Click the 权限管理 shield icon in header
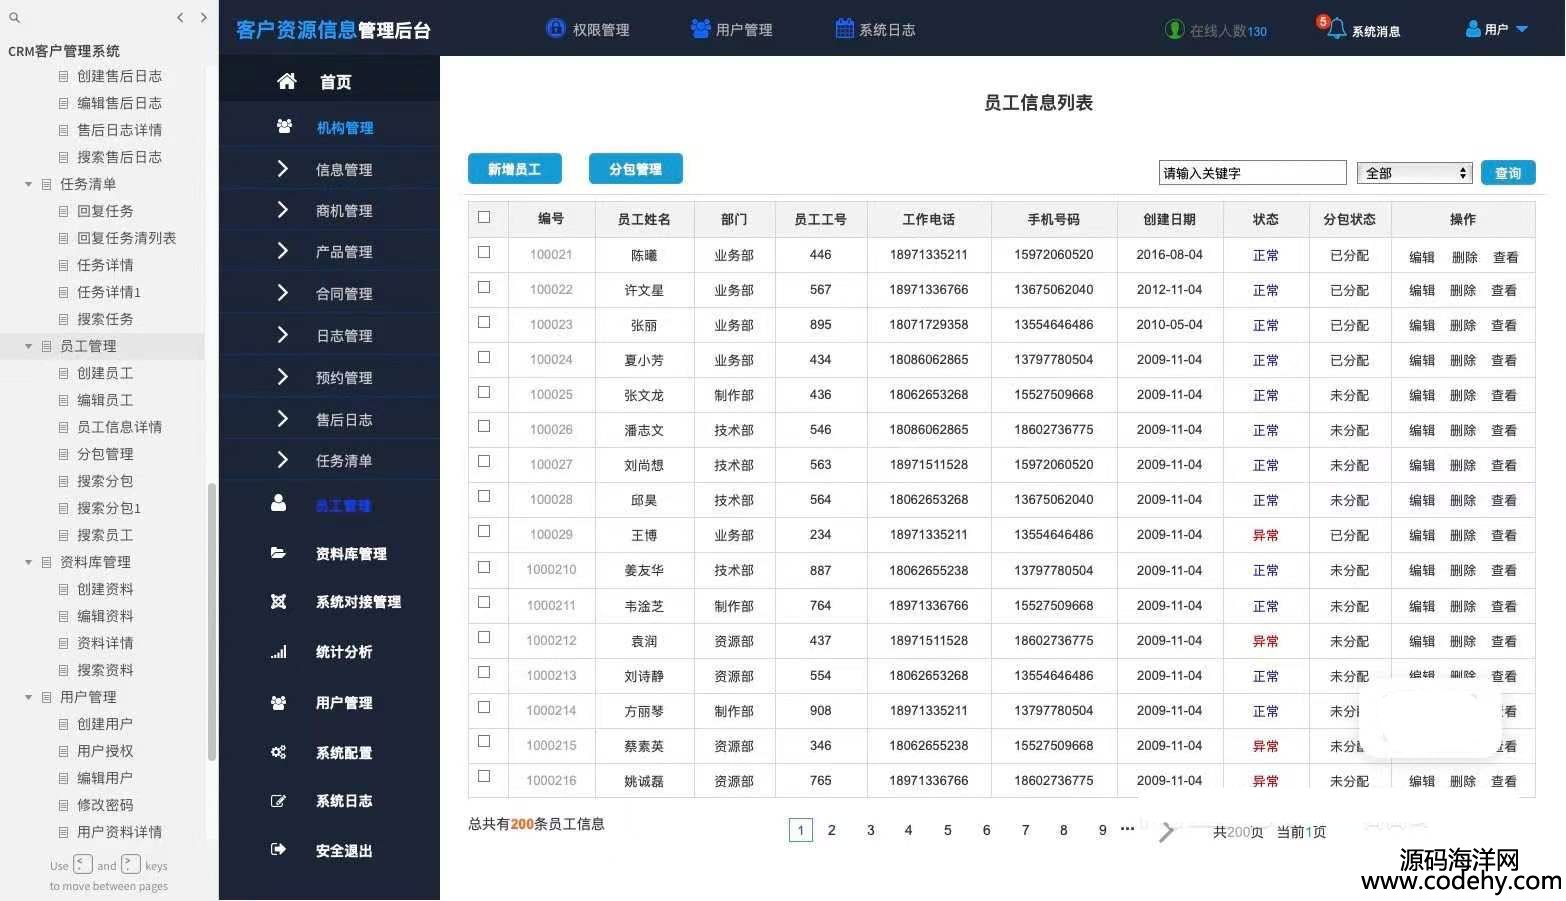The width and height of the screenshot is (1566, 901). pyautogui.click(x=556, y=28)
